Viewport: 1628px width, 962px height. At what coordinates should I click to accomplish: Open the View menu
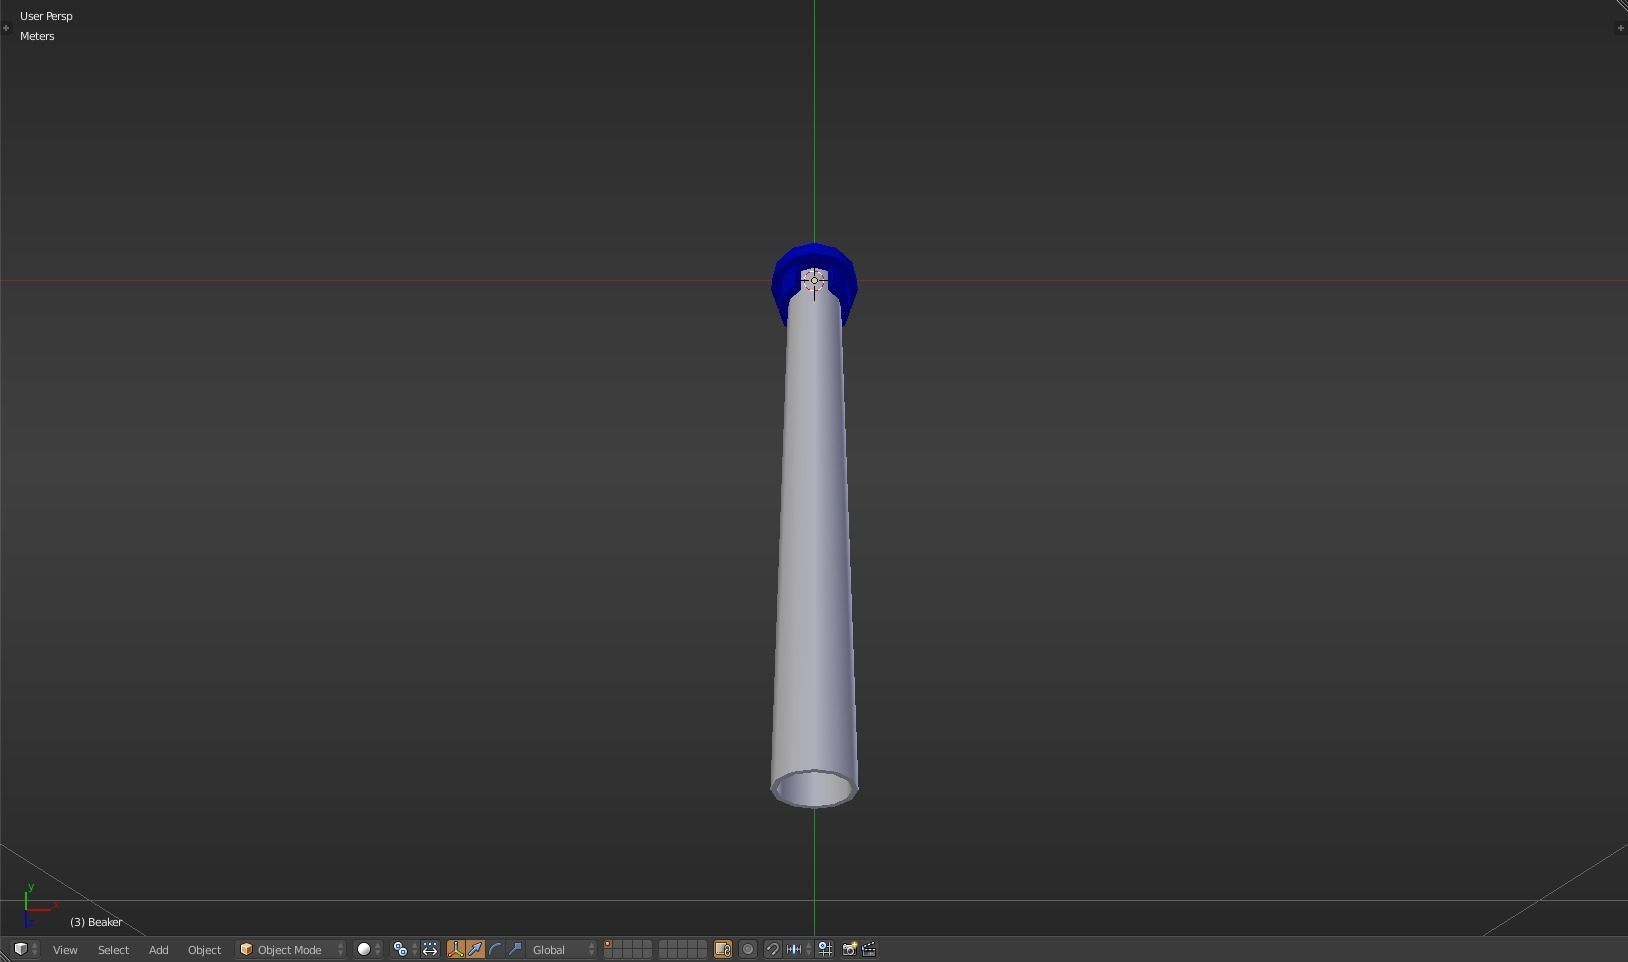point(65,950)
